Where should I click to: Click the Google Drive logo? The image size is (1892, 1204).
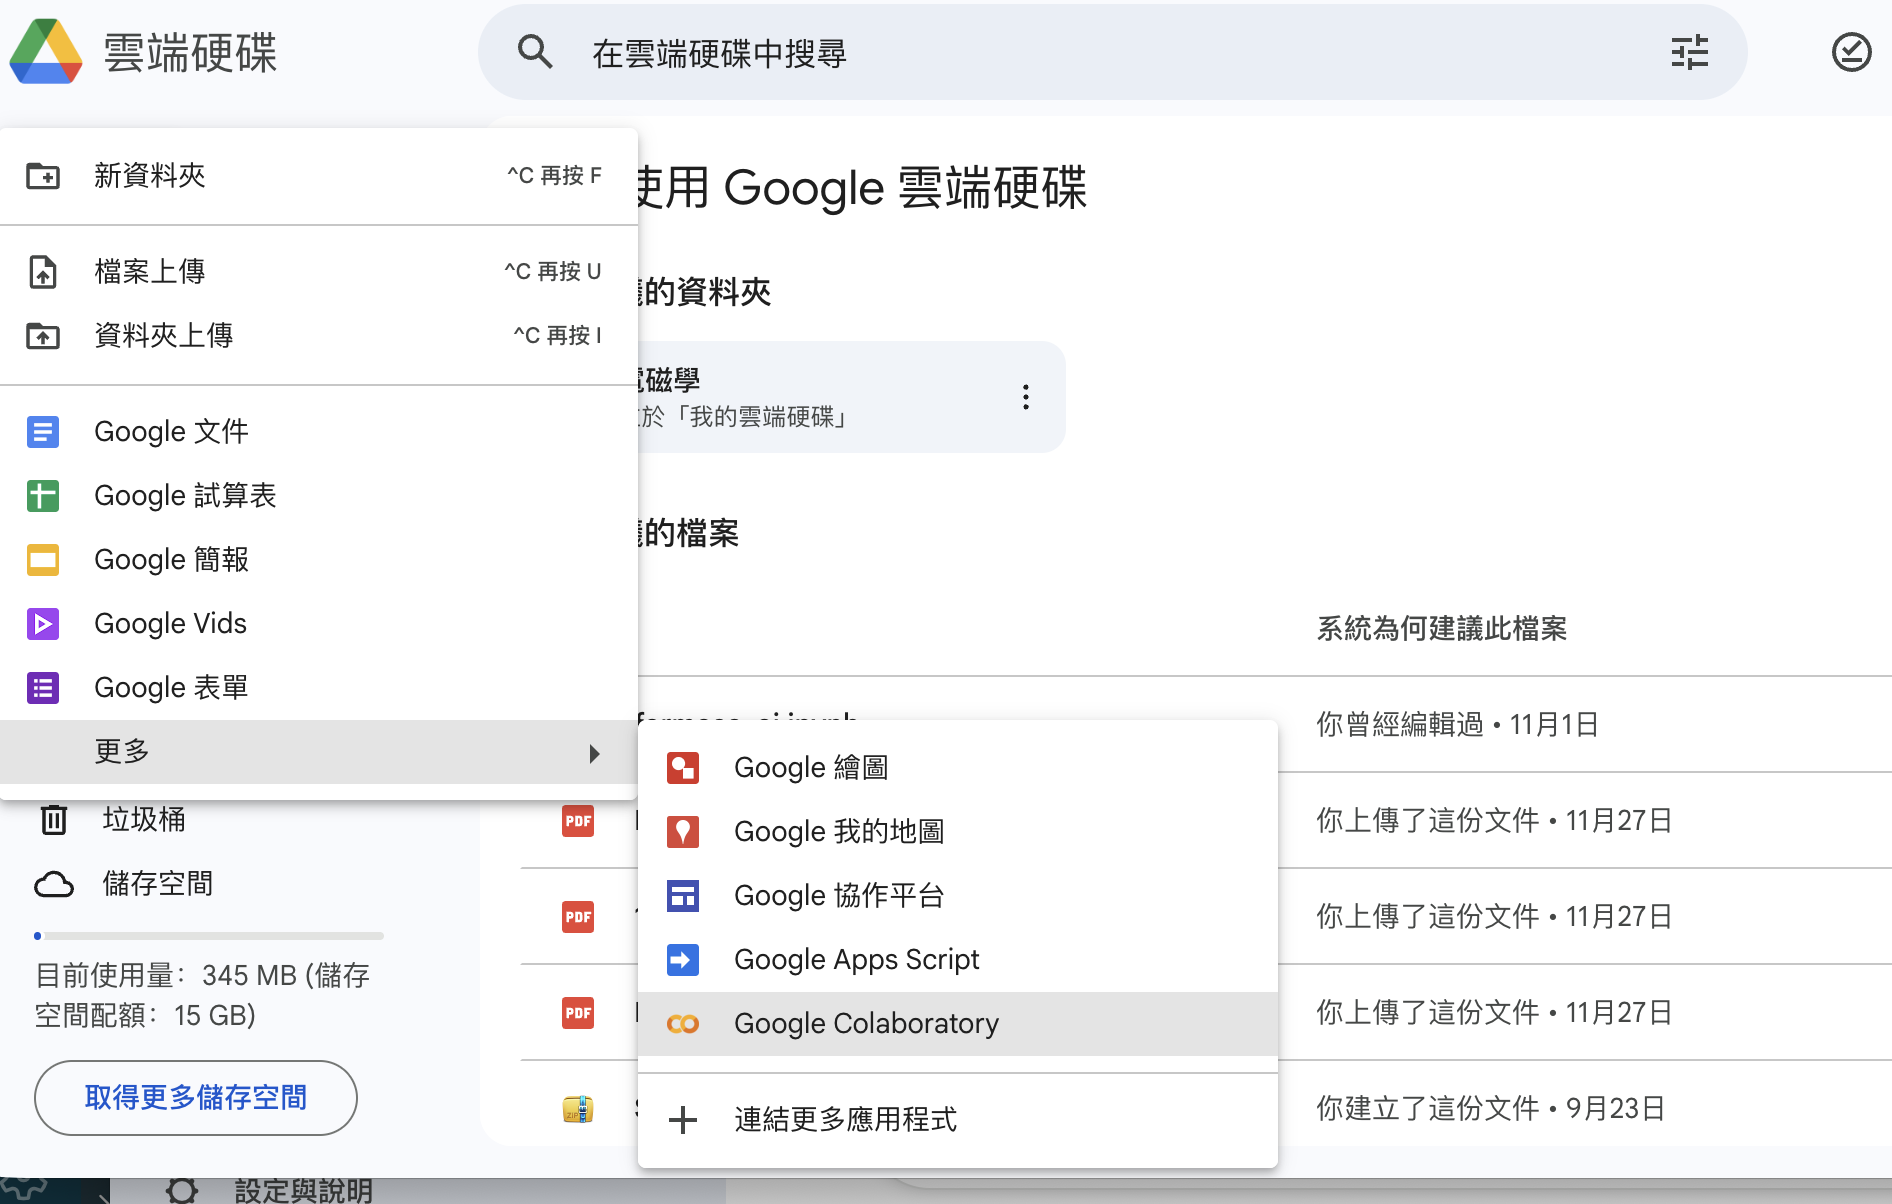click(x=45, y=51)
